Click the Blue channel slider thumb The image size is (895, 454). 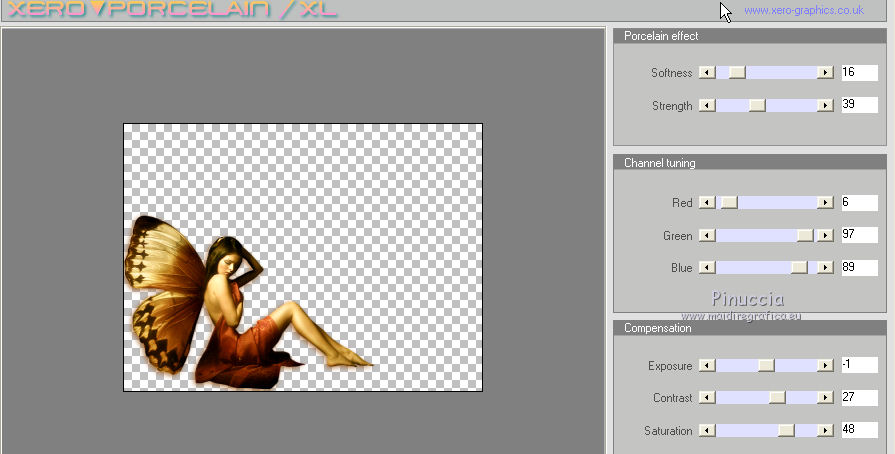pyautogui.click(x=799, y=268)
